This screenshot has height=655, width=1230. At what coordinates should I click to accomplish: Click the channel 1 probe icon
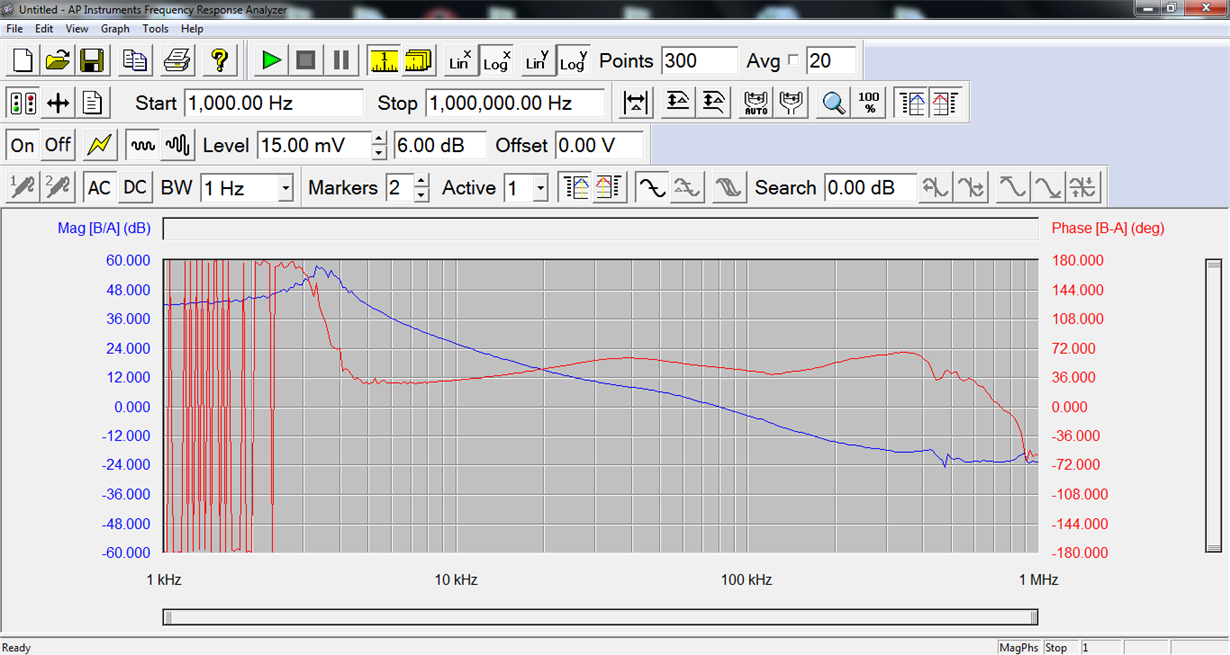[x=22, y=187]
